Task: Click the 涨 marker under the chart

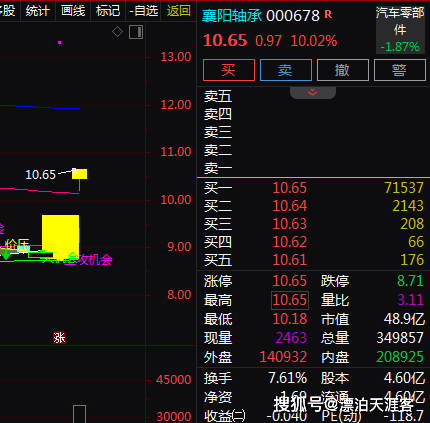Action: coord(59,338)
